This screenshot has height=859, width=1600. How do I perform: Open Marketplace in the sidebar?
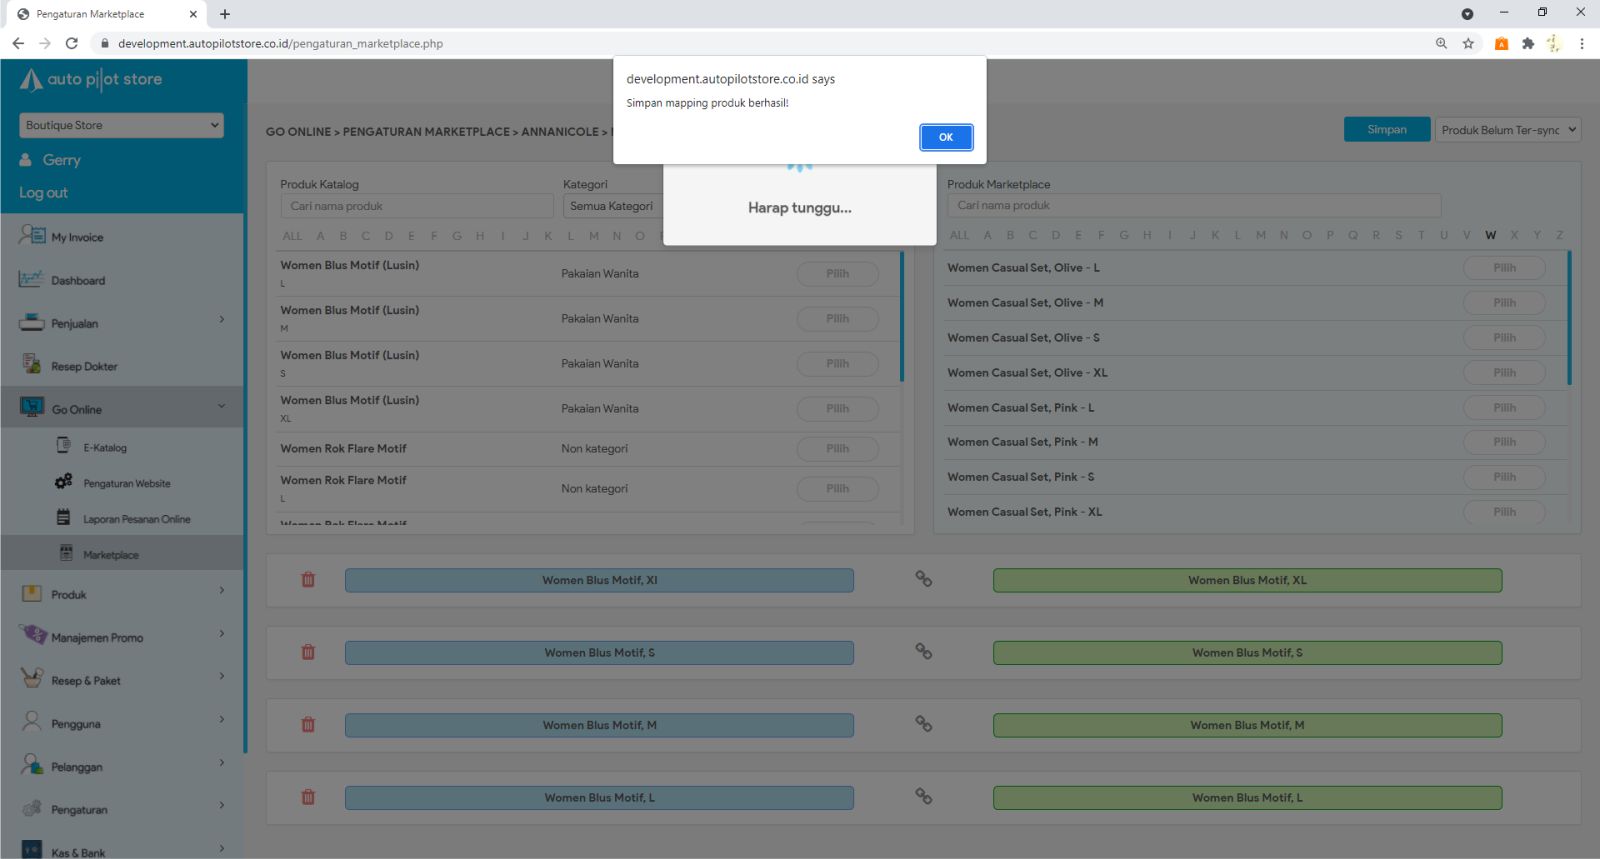coord(111,555)
